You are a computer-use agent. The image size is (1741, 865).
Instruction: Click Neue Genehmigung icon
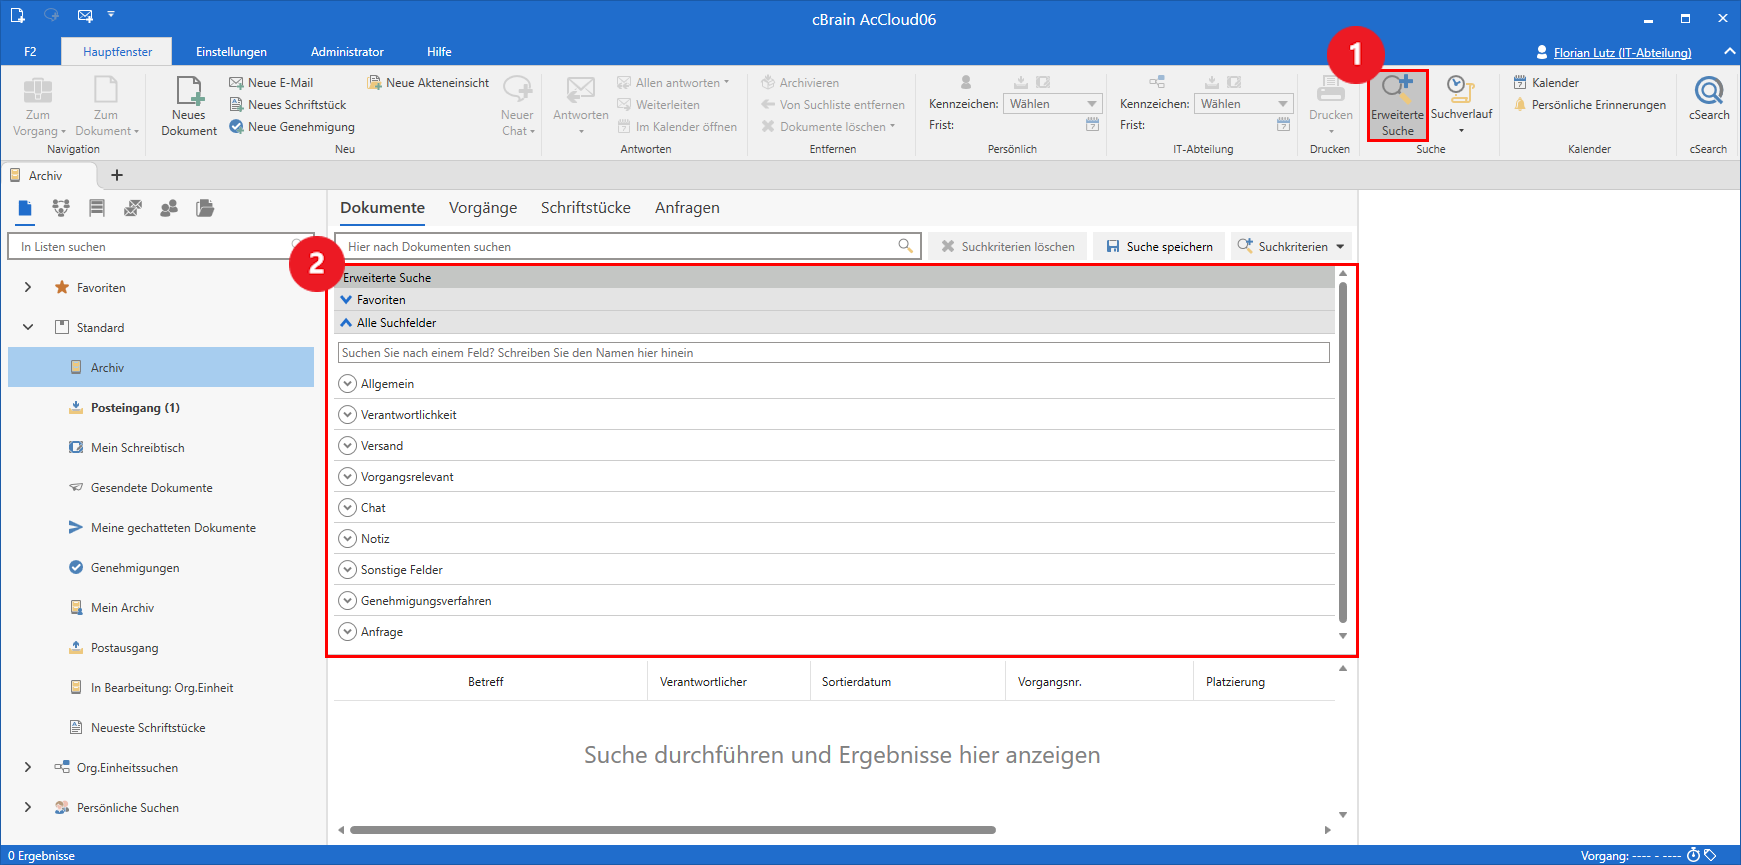tap(237, 127)
